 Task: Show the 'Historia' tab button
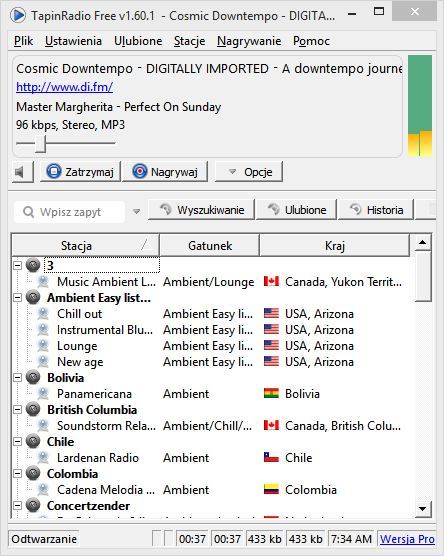pyautogui.click(x=376, y=210)
